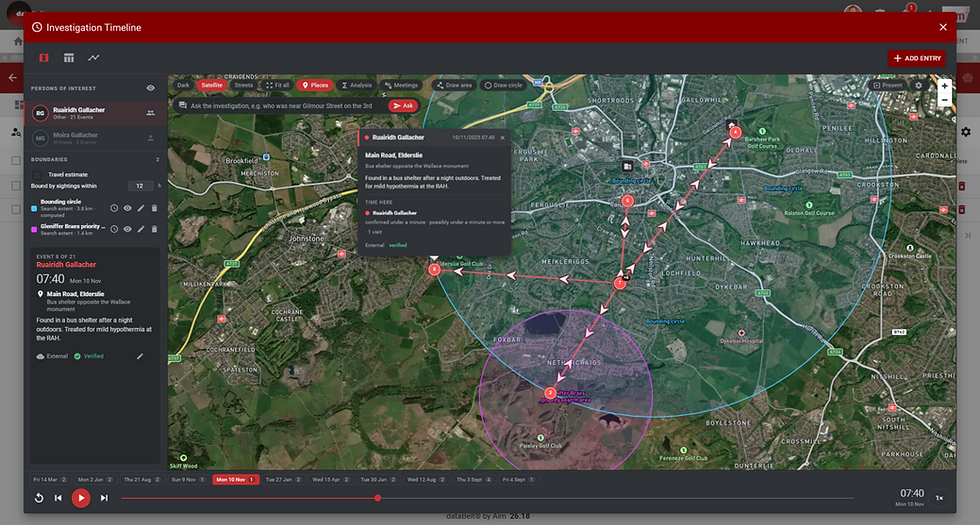Click group icon beside Ruairidh Gallacher
The image size is (980, 525).
[x=151, y=113]
